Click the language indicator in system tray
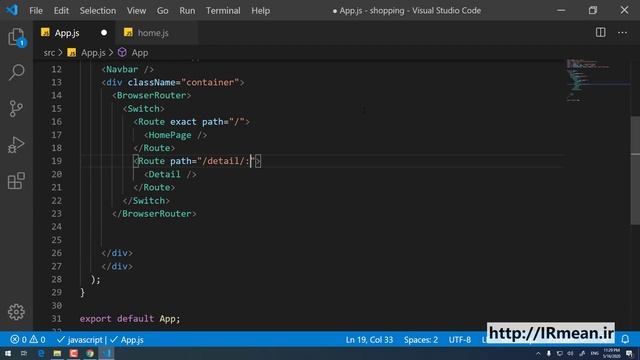This screenshot has height=360, width=640. [595, 353]
